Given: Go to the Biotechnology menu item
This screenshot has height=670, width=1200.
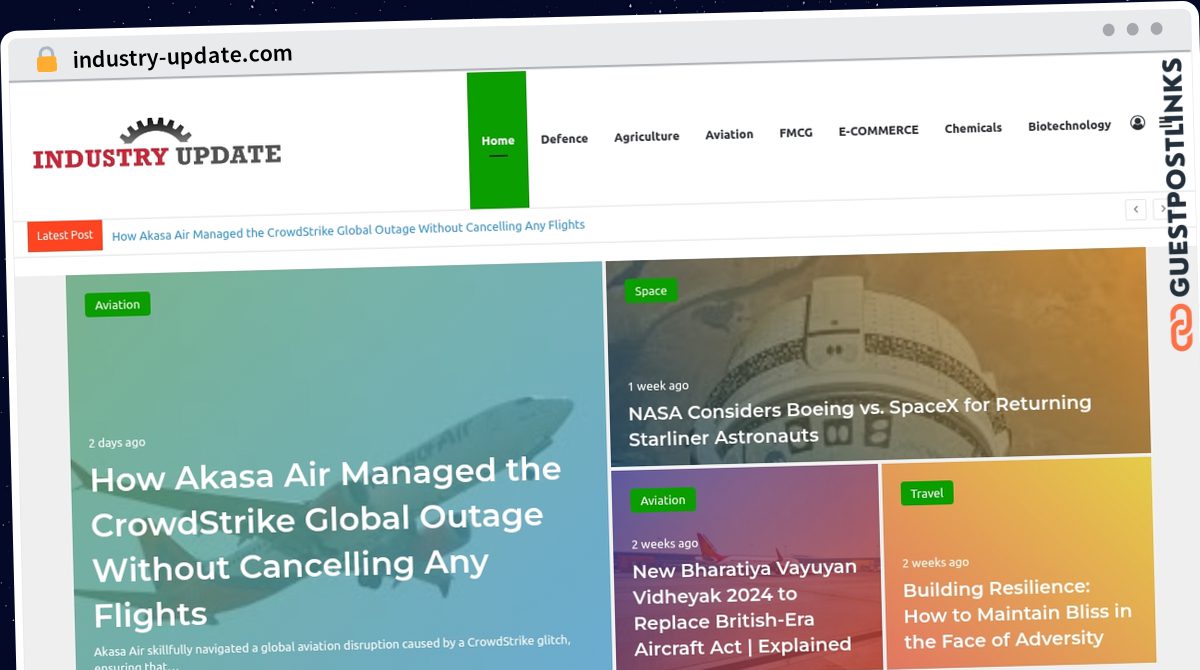Looking at the screenshot, I should pyautogui.click(x=1069, y=125).
